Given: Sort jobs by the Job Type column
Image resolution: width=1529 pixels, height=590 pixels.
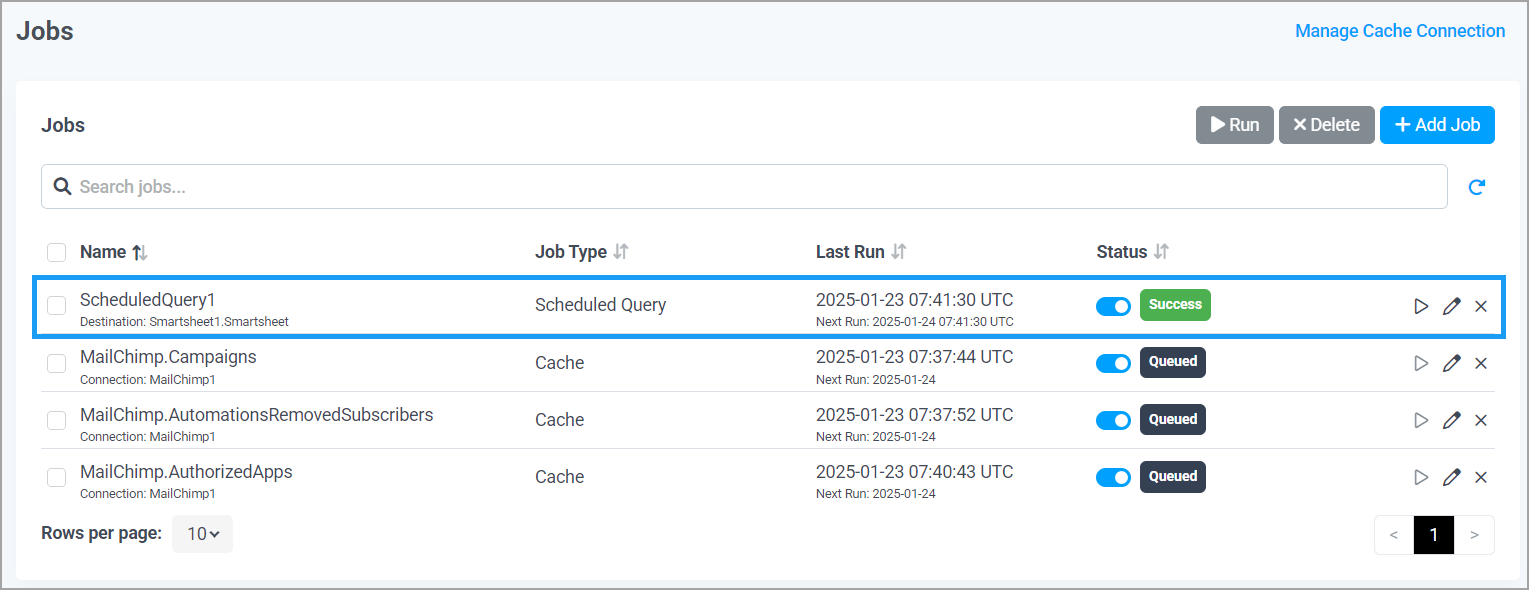Looking at the screenshot, I should [x=581, y=251].
